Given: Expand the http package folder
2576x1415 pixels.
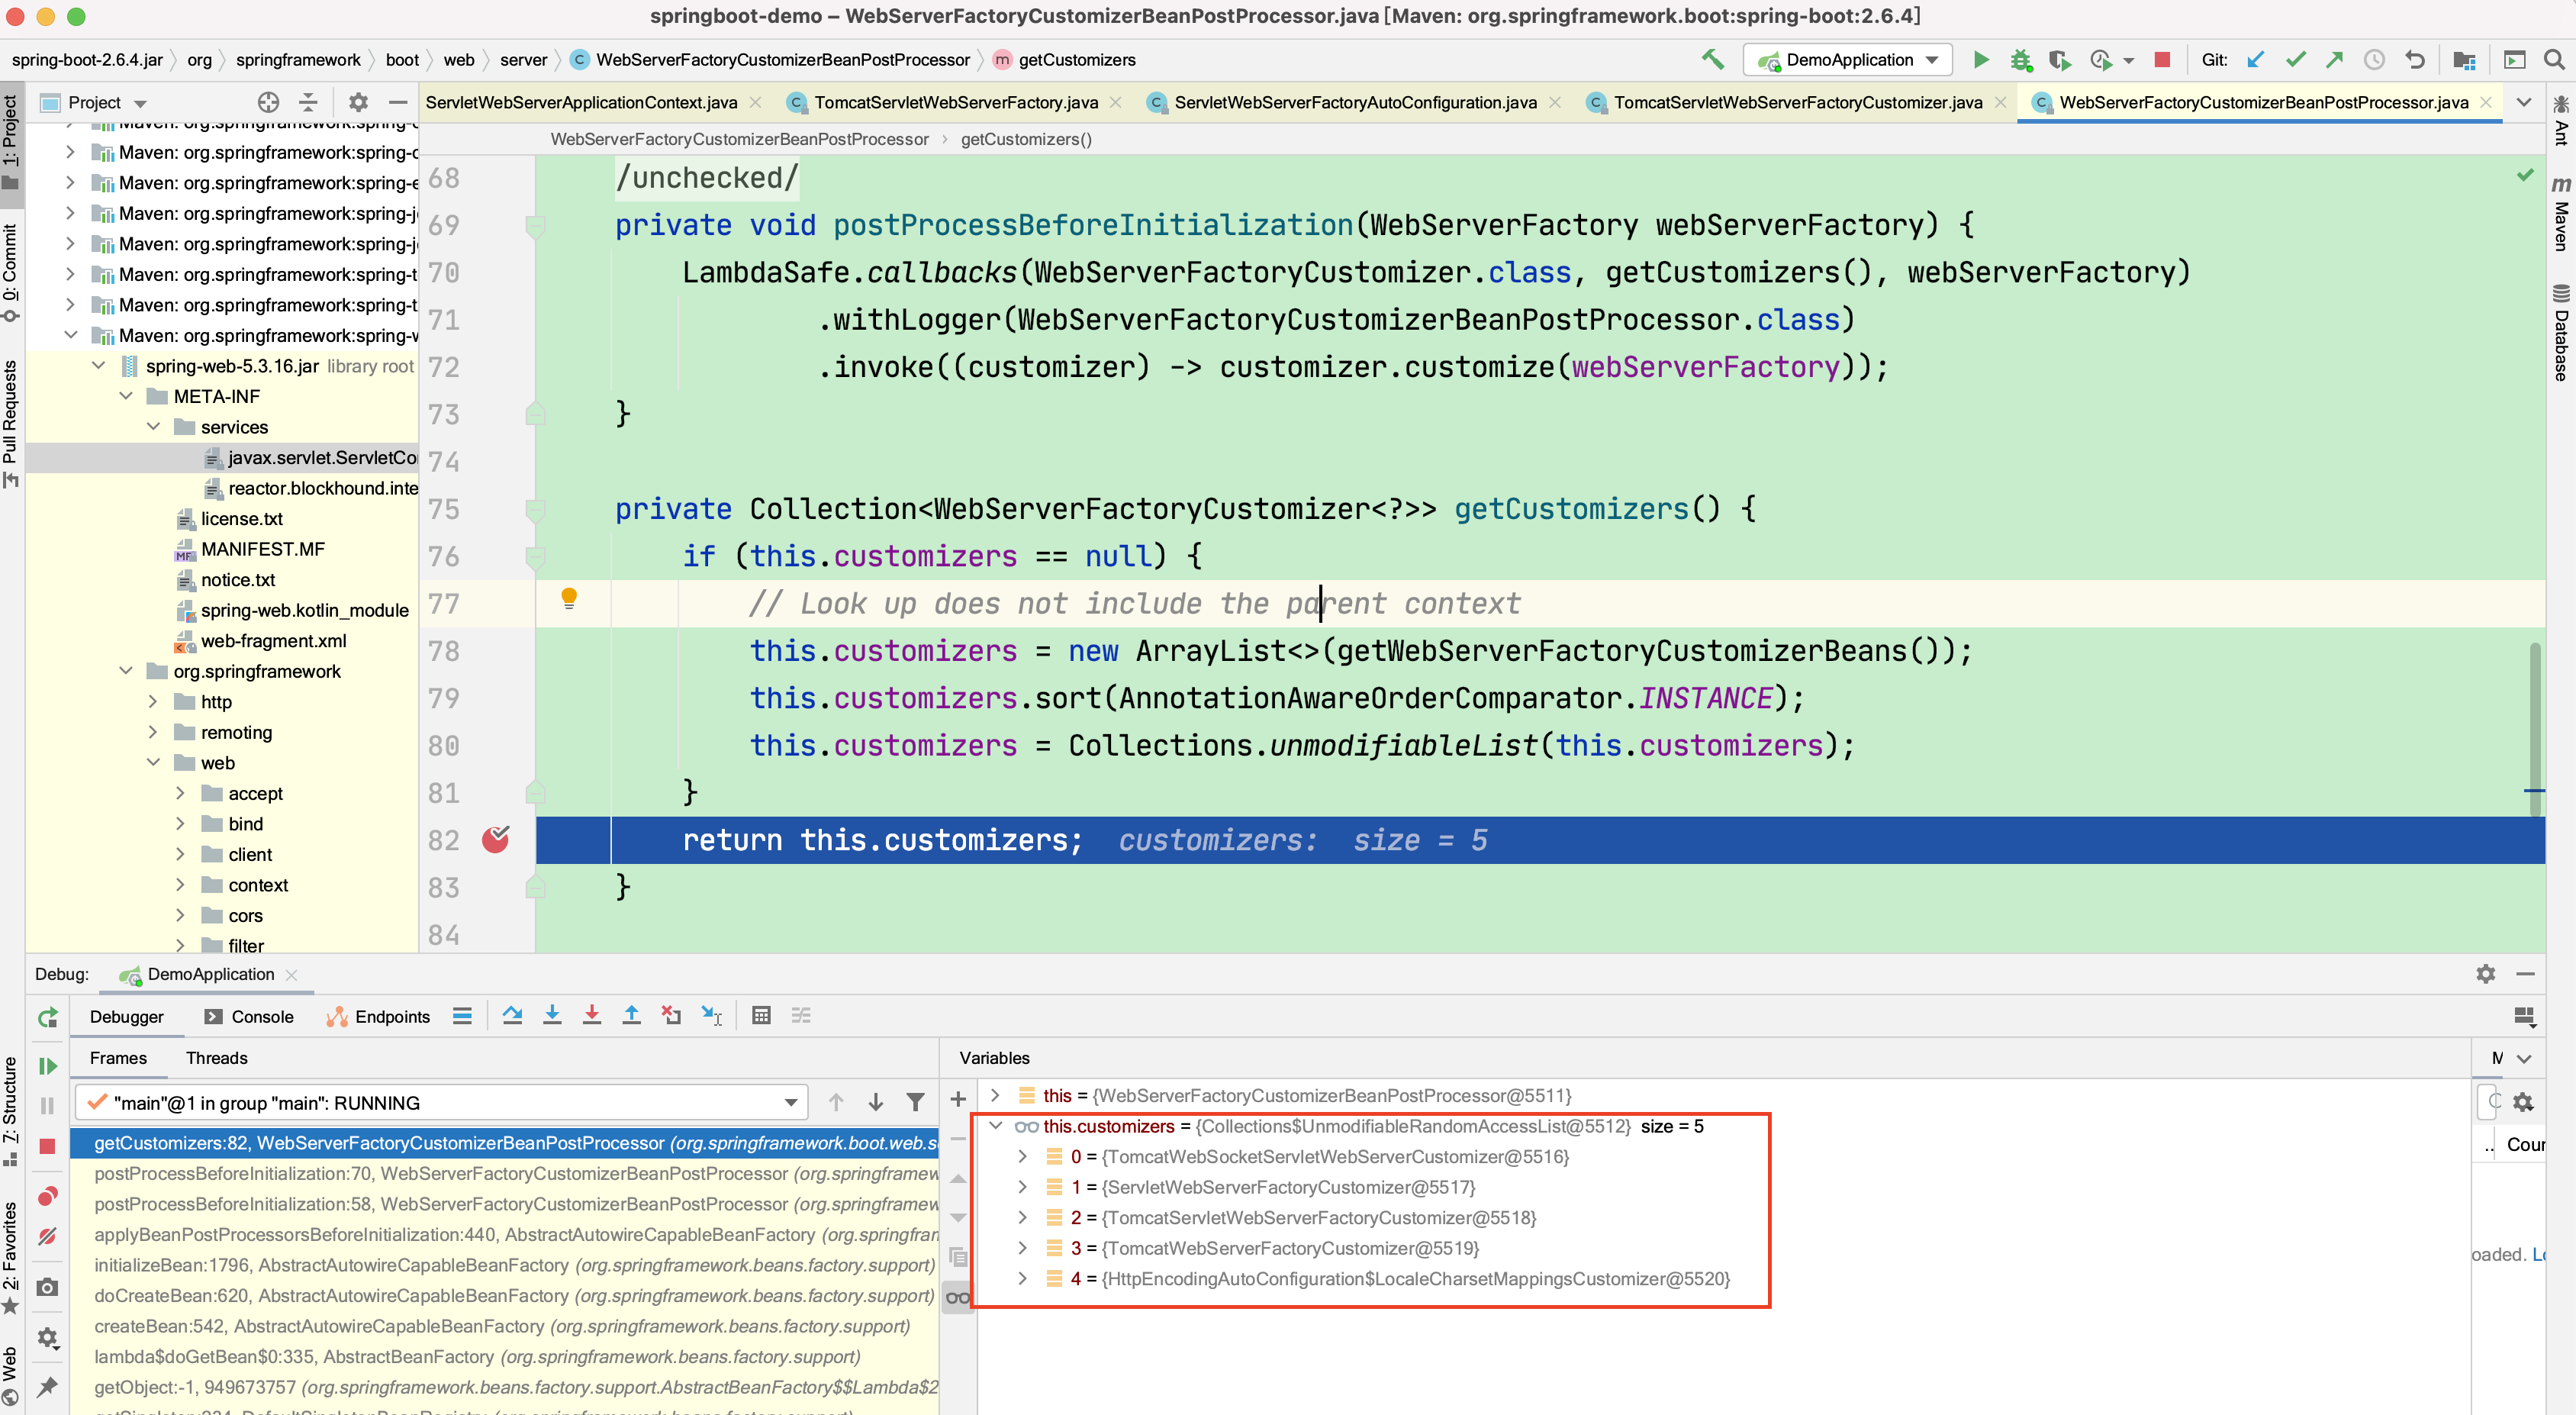Looking at the screenshot, I should coord(153,702).
